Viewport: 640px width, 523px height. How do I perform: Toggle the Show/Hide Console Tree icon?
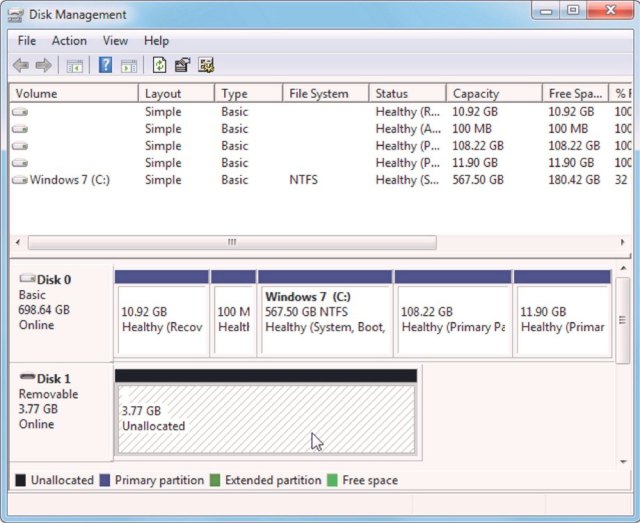point(74,66)
